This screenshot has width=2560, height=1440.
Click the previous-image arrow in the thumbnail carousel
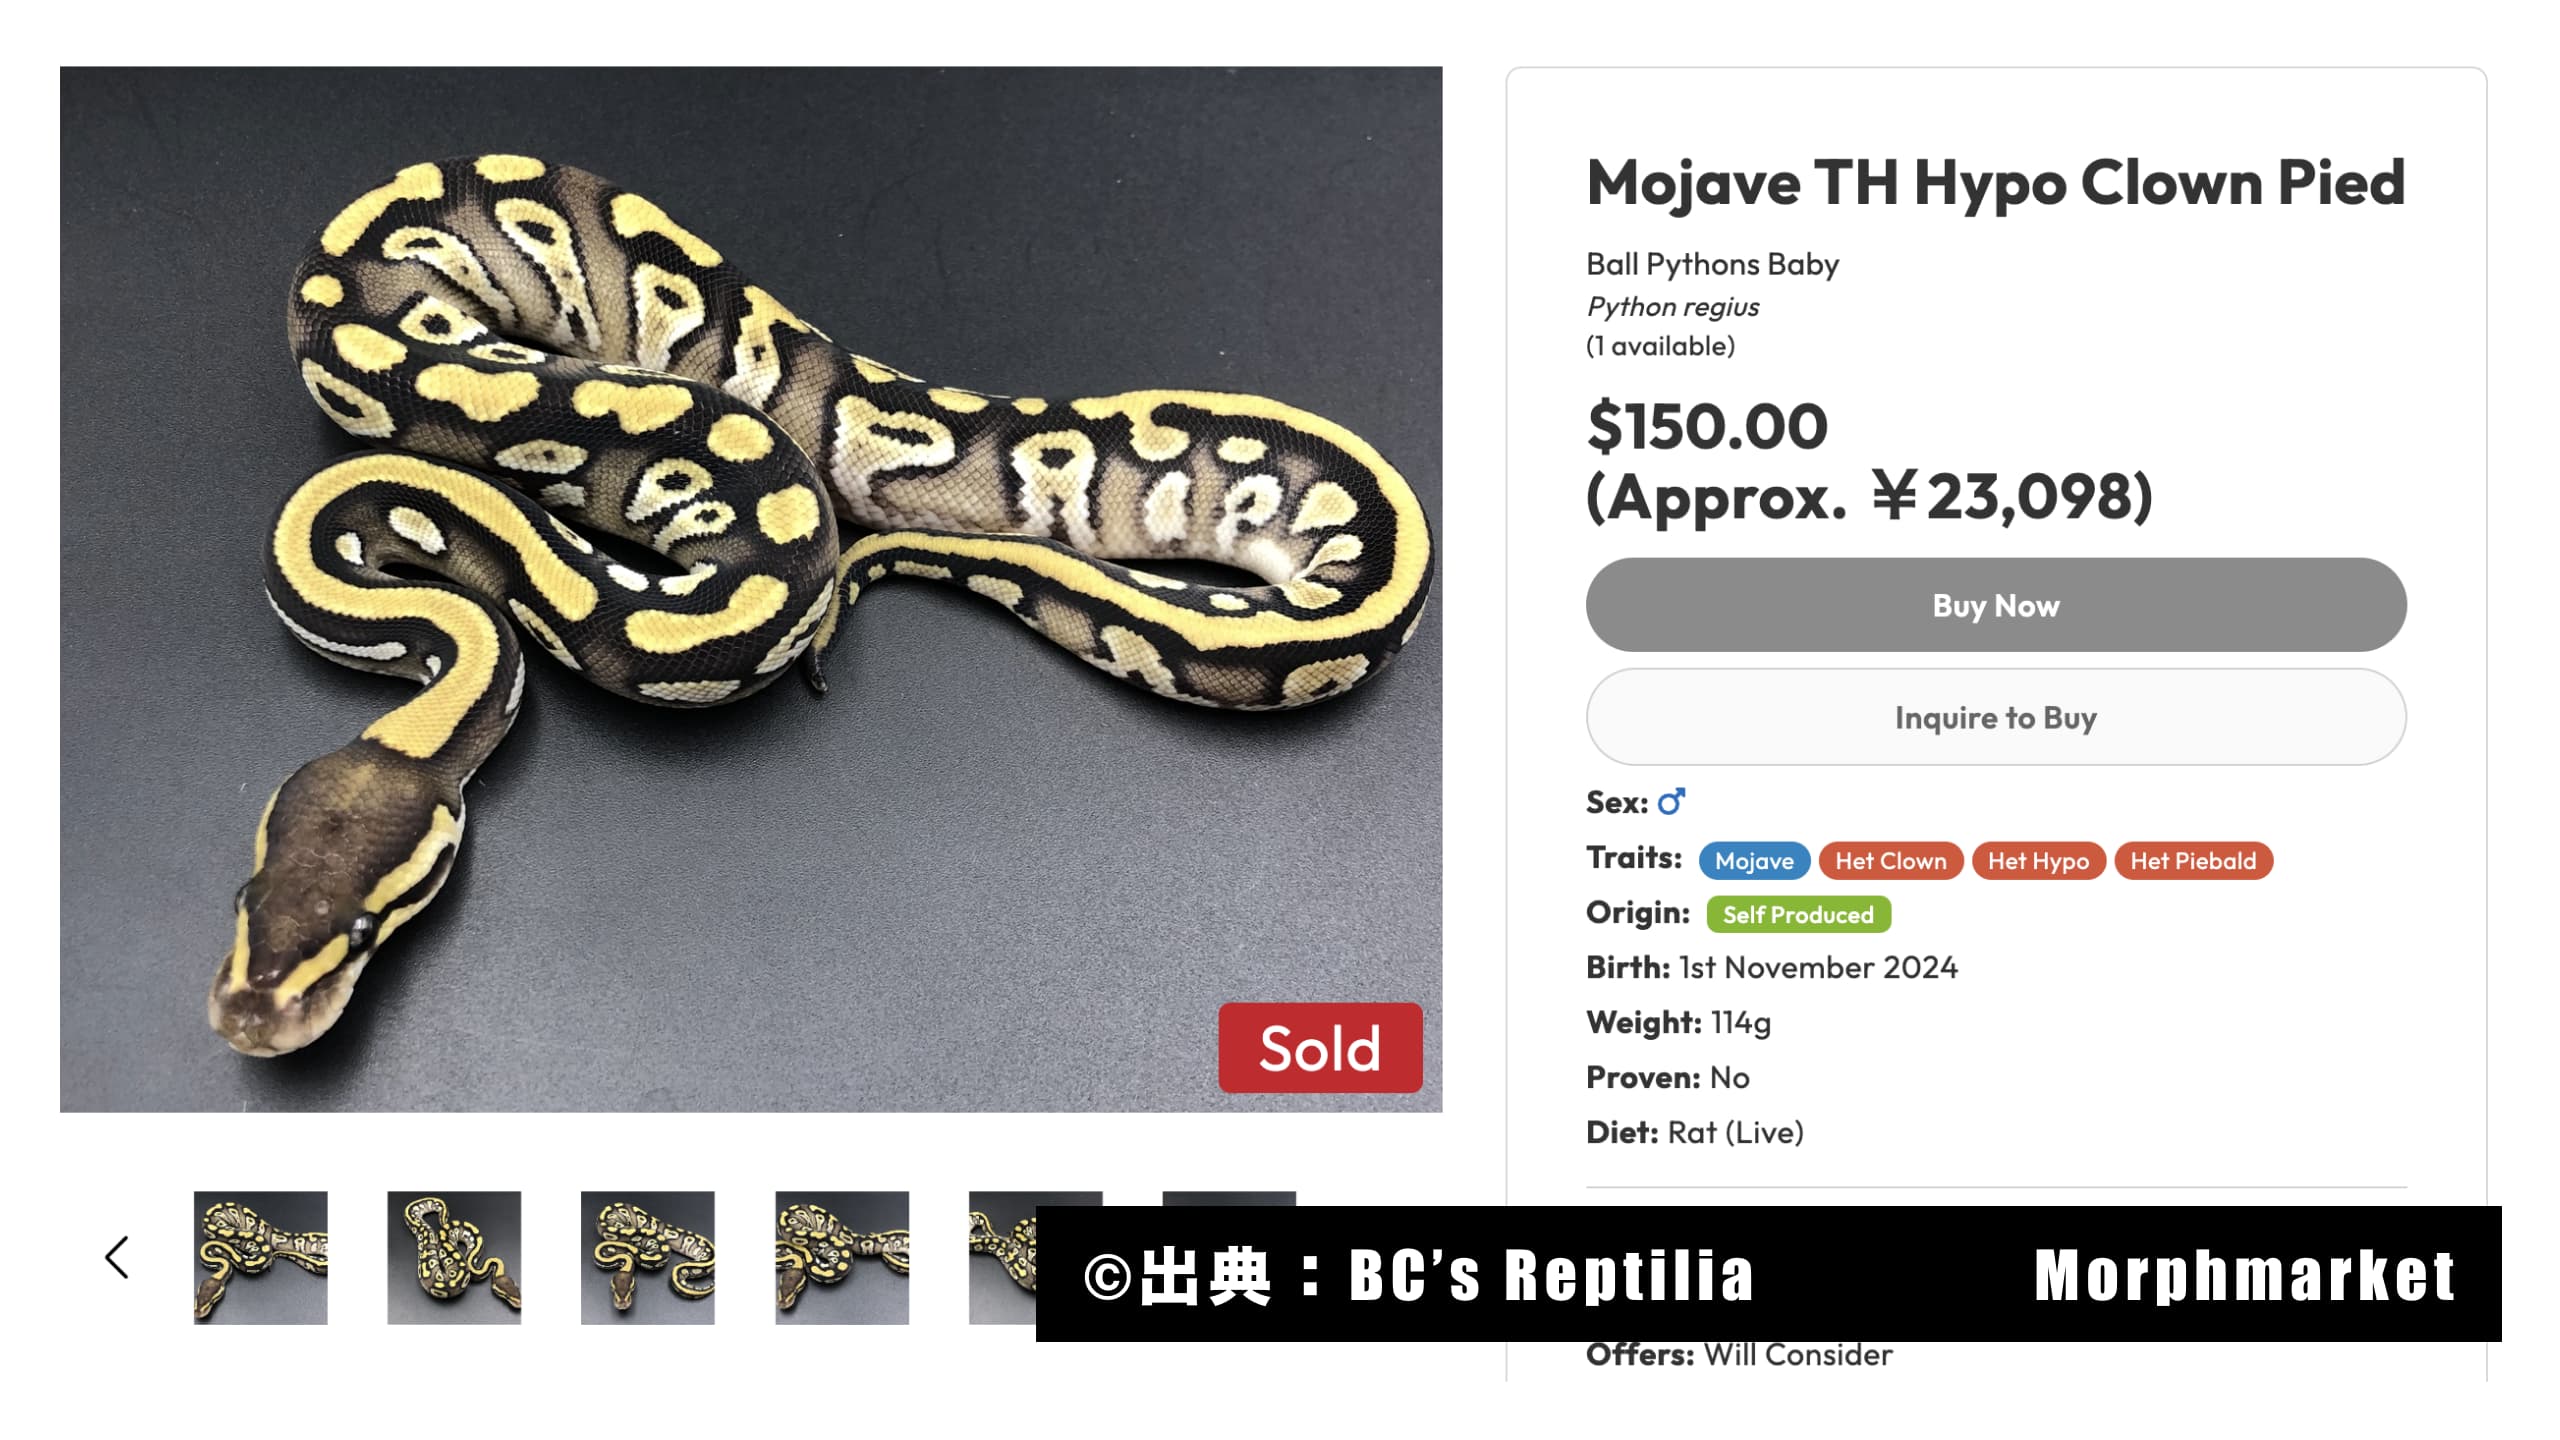tap(117, 1257)
